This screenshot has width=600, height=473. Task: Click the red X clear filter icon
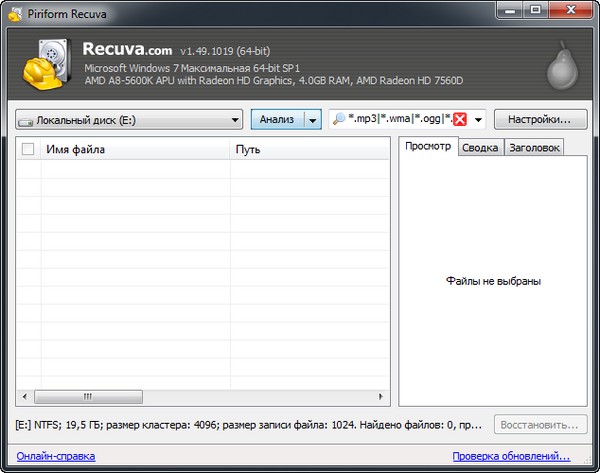tap(459, 120)
